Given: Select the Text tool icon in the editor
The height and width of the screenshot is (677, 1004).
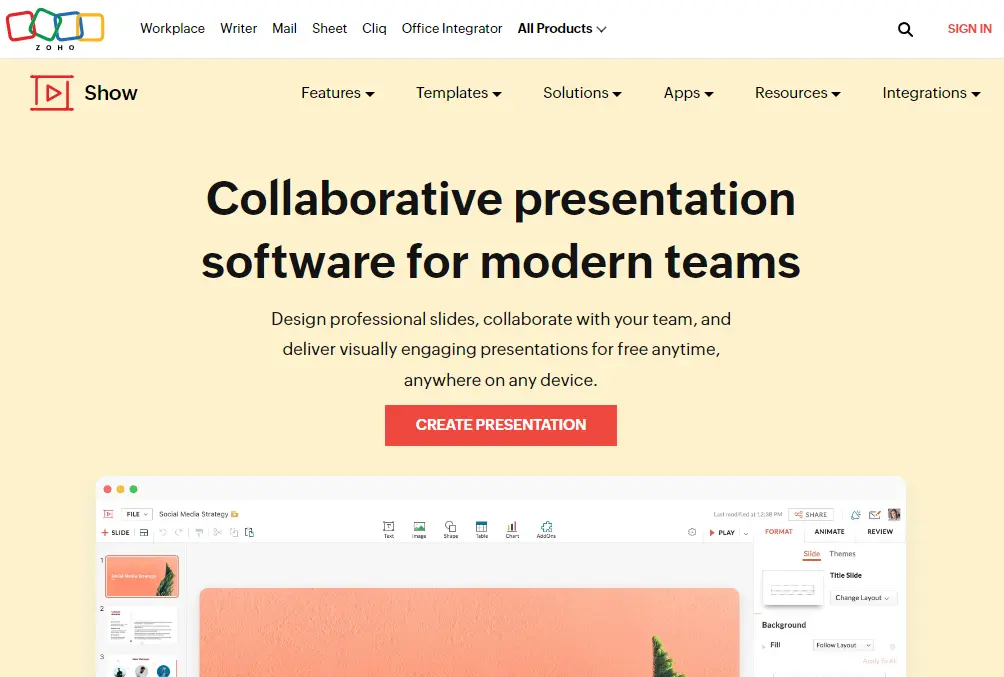Looking at the screenshot, I should click(x=389, y=528).
